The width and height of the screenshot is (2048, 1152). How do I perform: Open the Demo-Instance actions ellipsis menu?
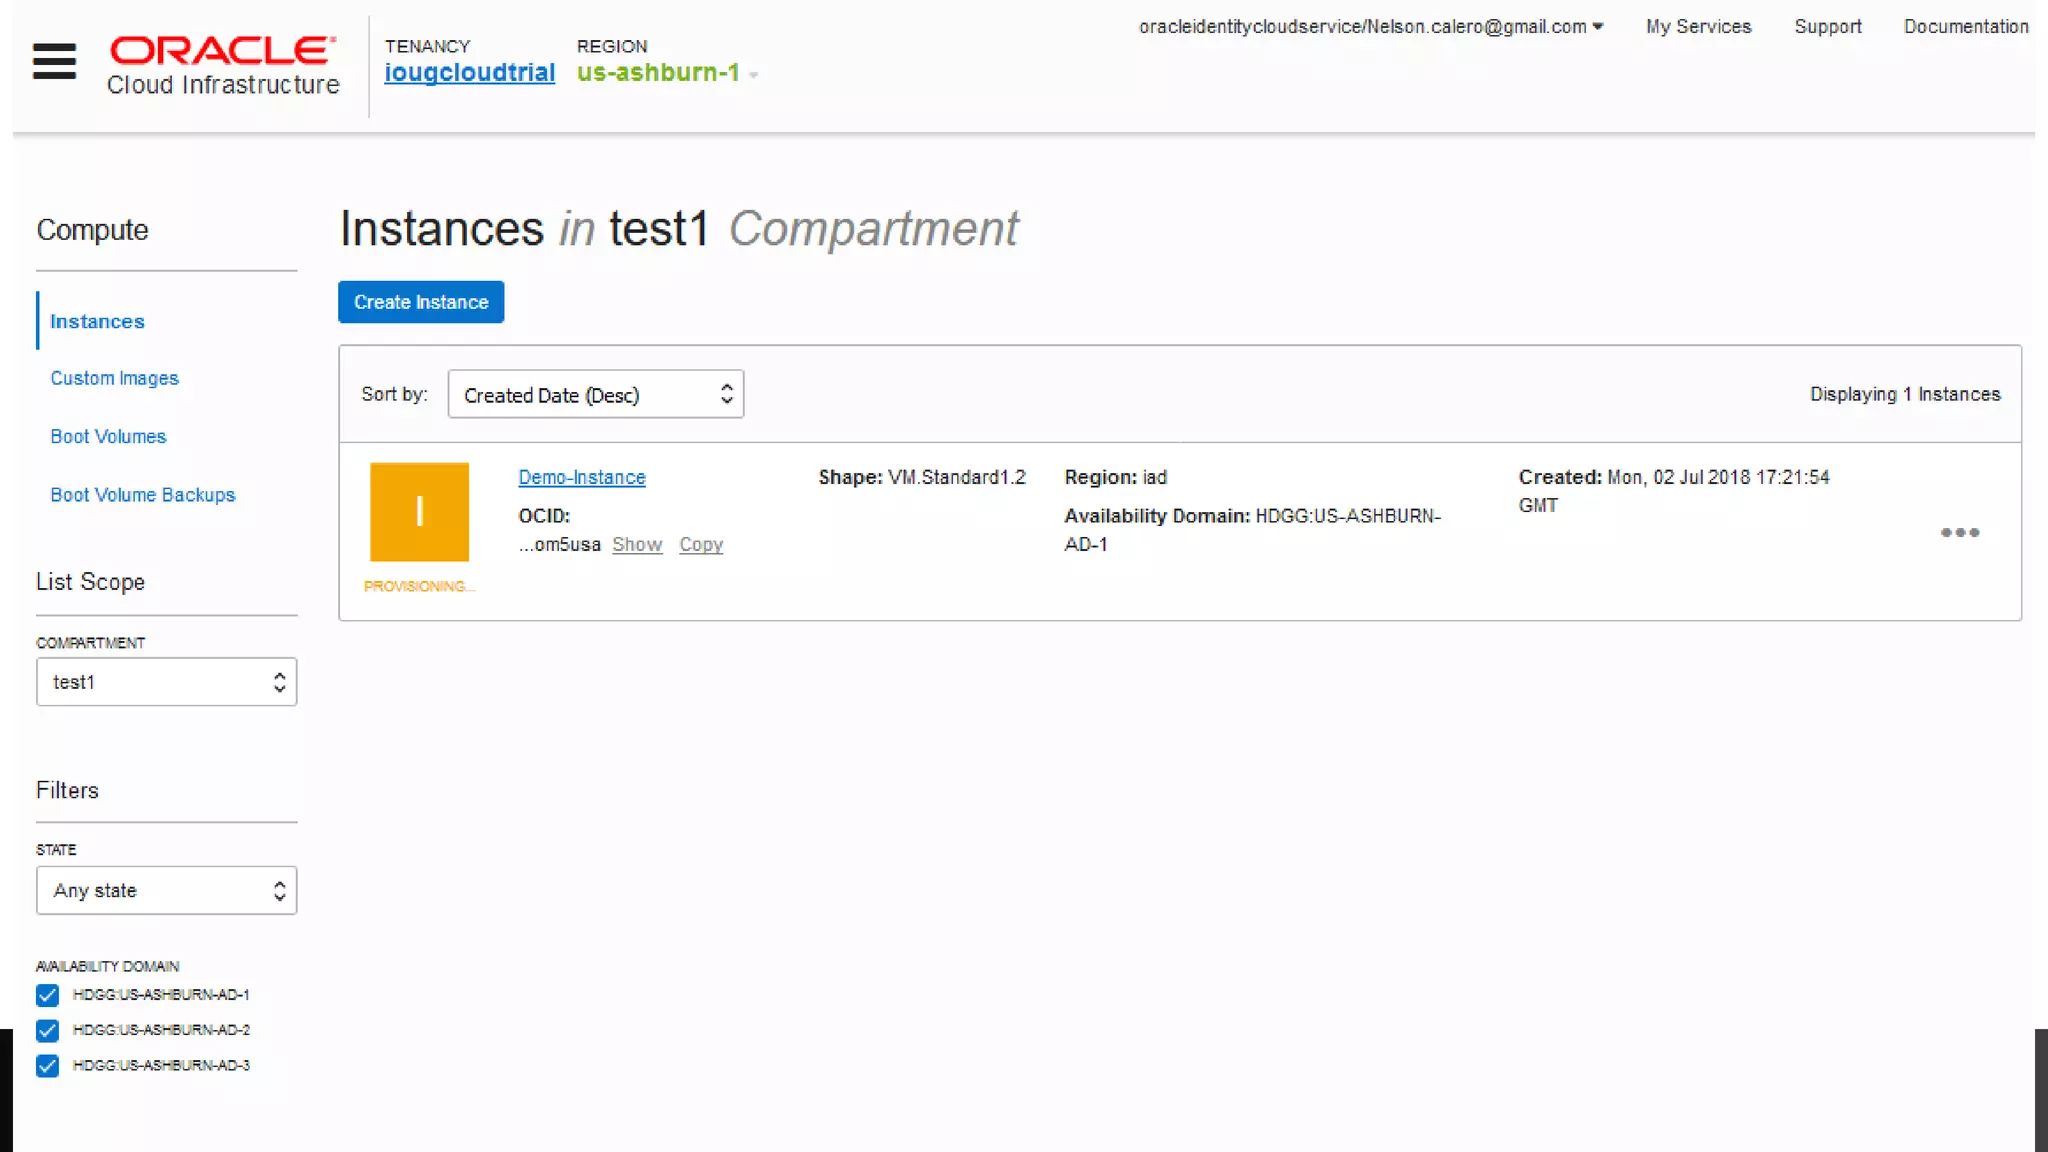click(1960, 532)
